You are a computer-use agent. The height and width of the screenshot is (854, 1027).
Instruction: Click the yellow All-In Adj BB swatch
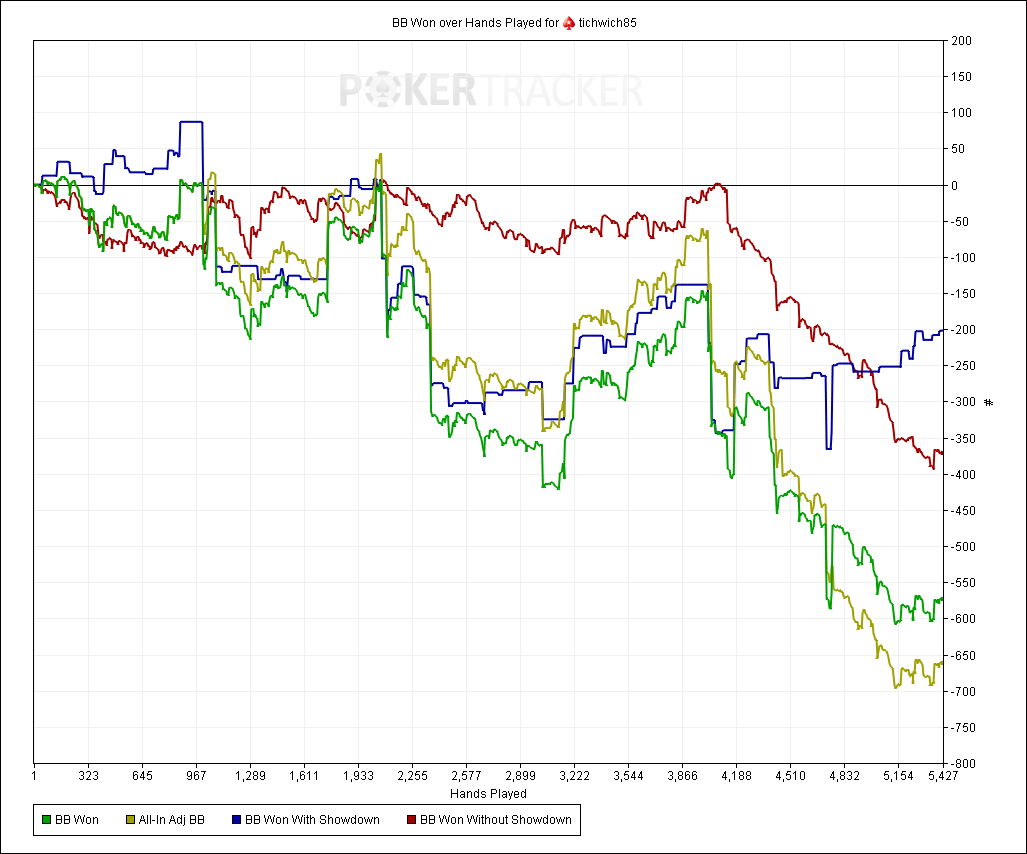(x=130, y=820)
